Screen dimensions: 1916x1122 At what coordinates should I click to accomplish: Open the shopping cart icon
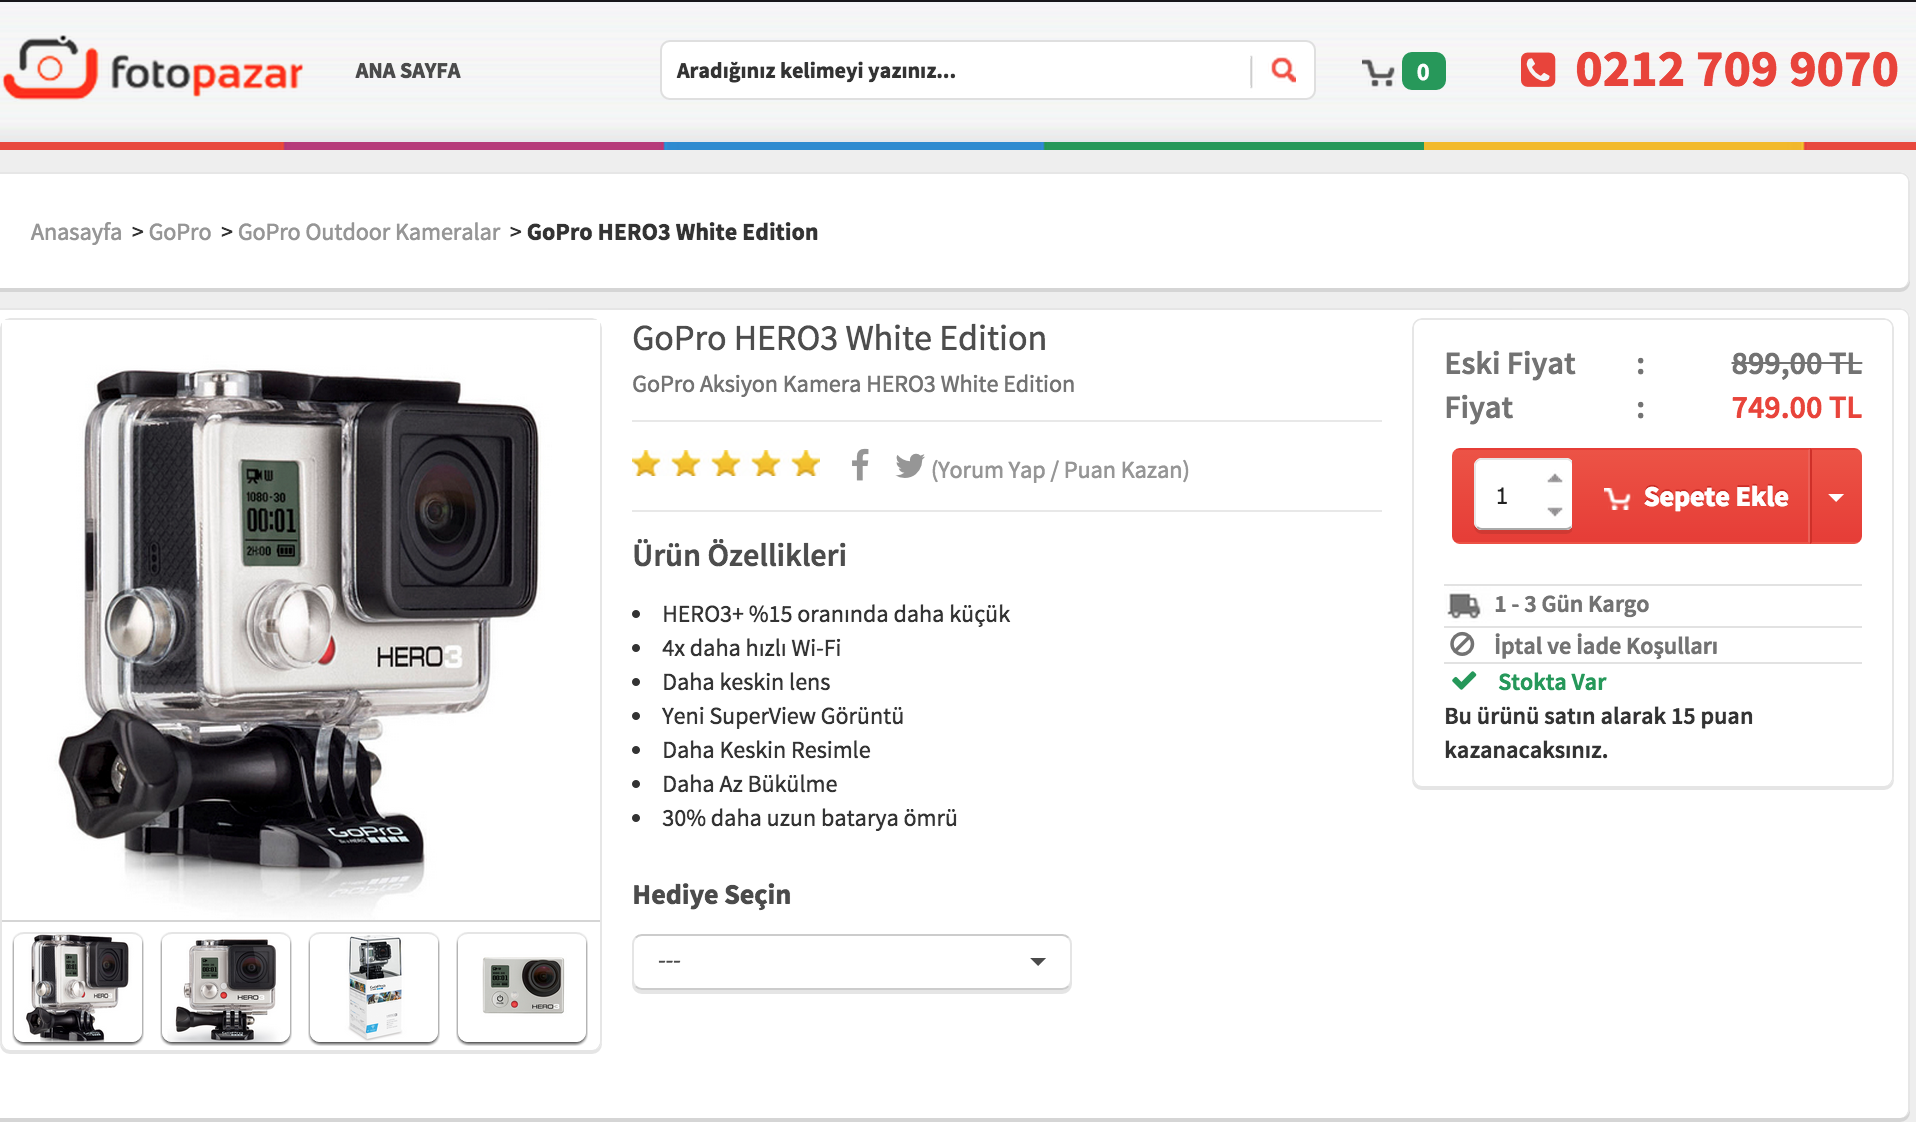(x=1379, y=72)
